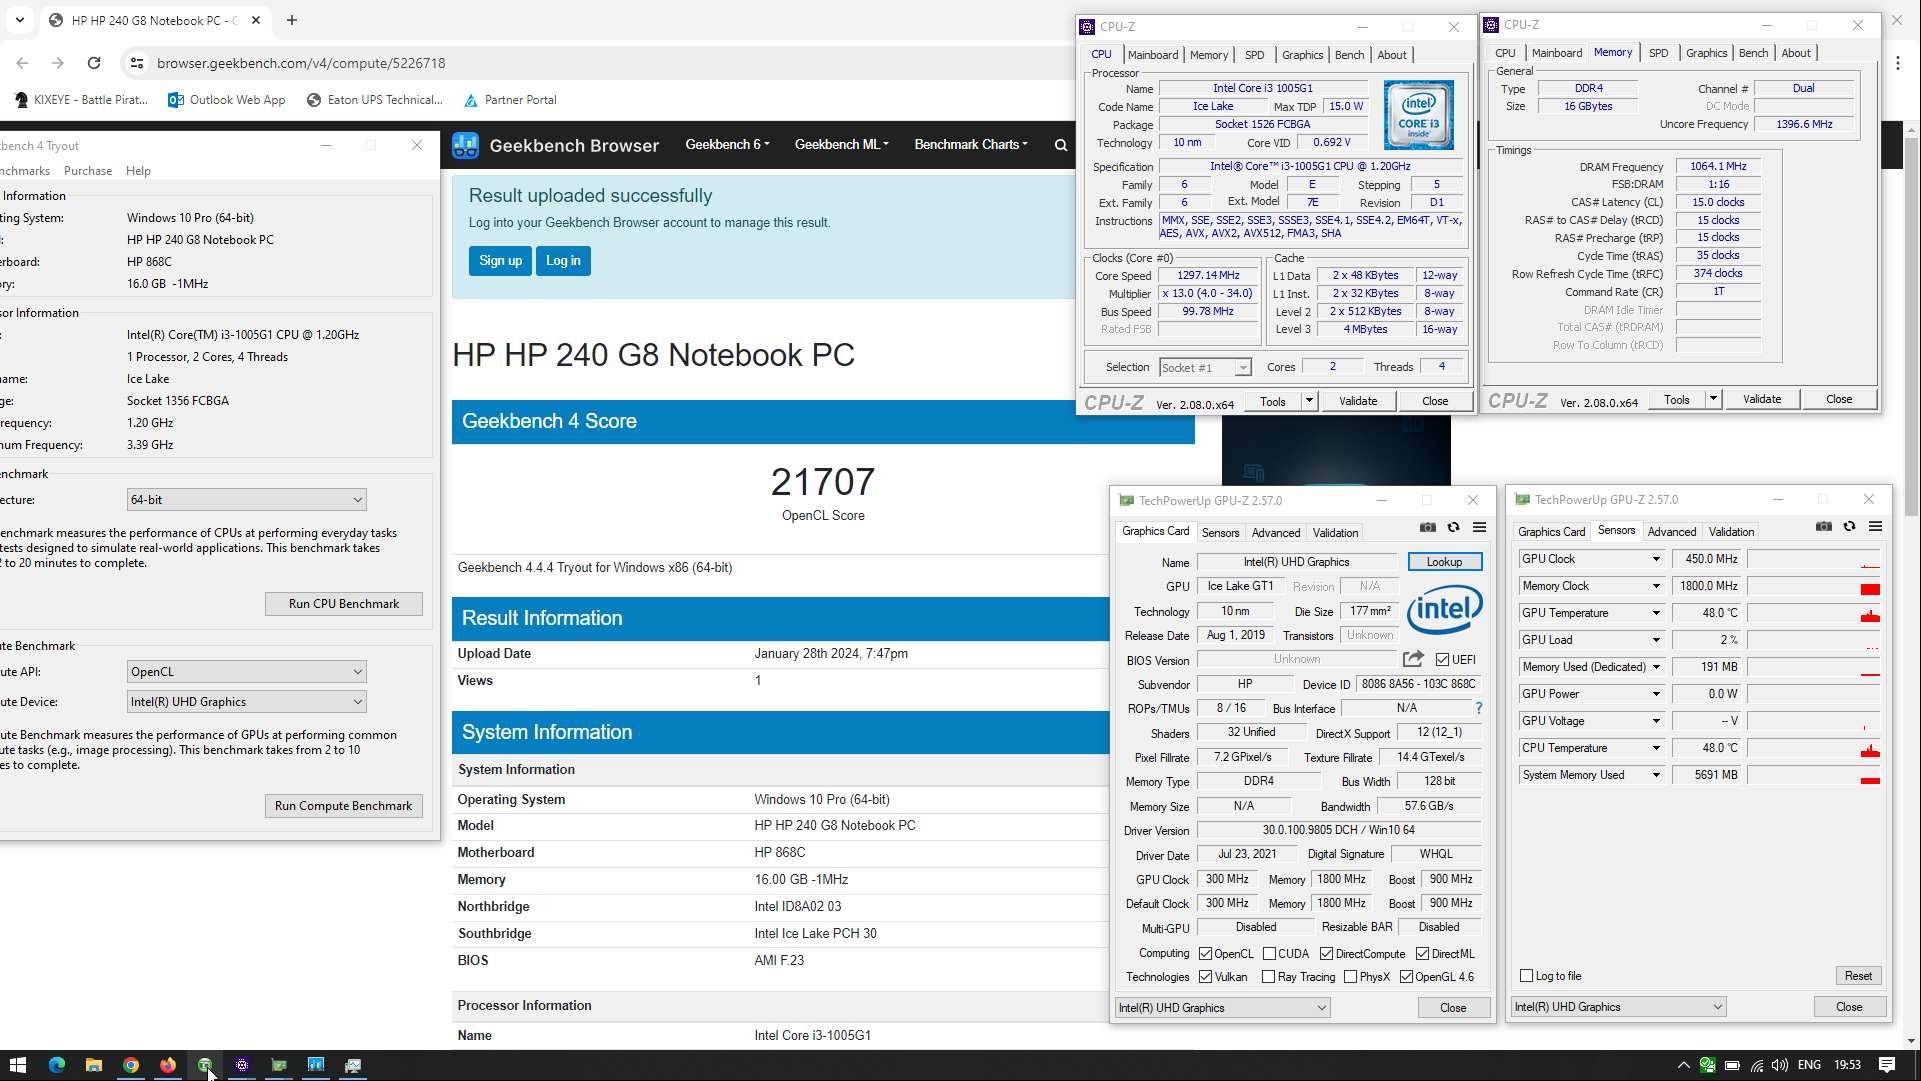Chrome three-dot menu icon
This screenshot has height=1081, width=1921.
(1898, 63)
